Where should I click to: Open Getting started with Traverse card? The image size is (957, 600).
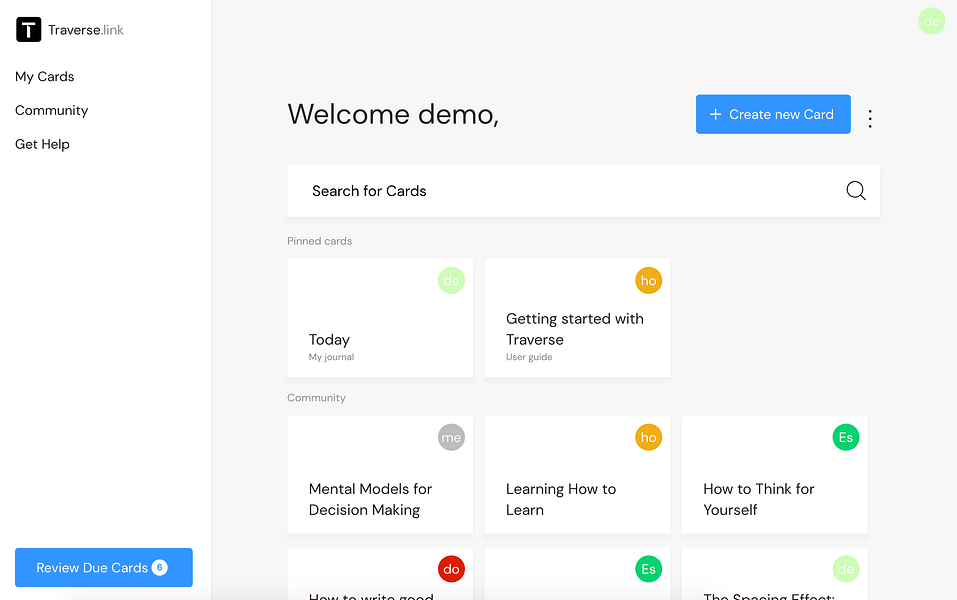577,317
